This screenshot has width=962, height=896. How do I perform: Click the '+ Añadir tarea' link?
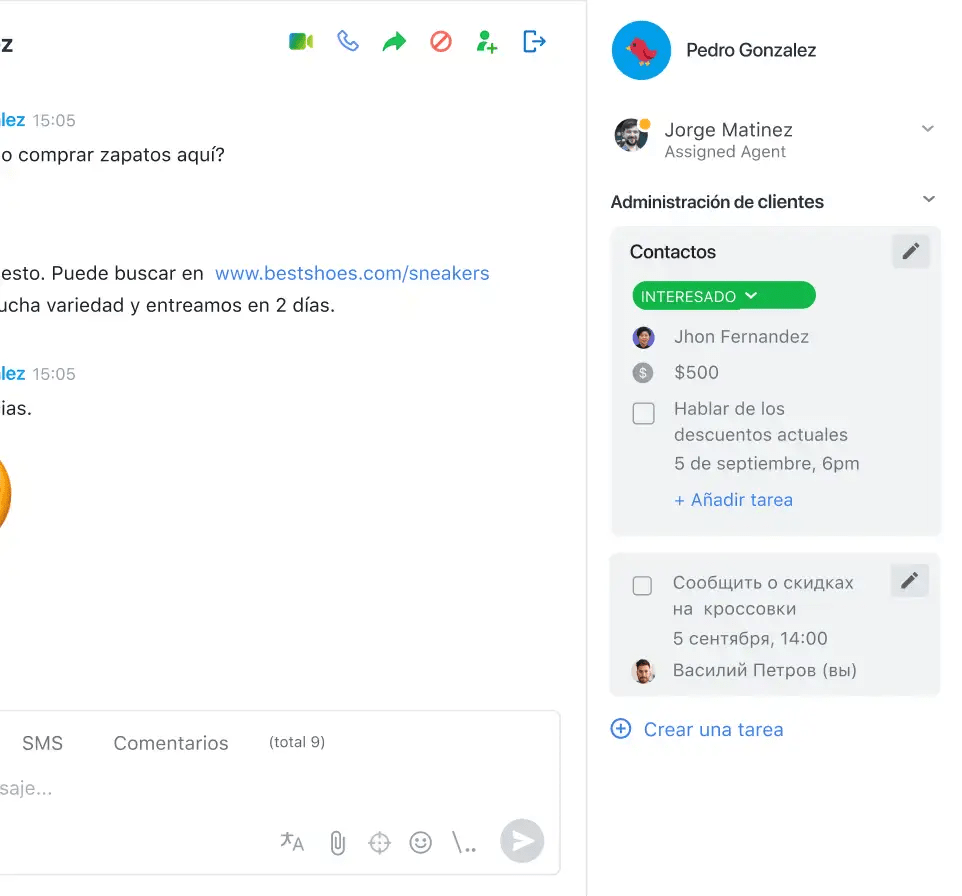[733, 500]
